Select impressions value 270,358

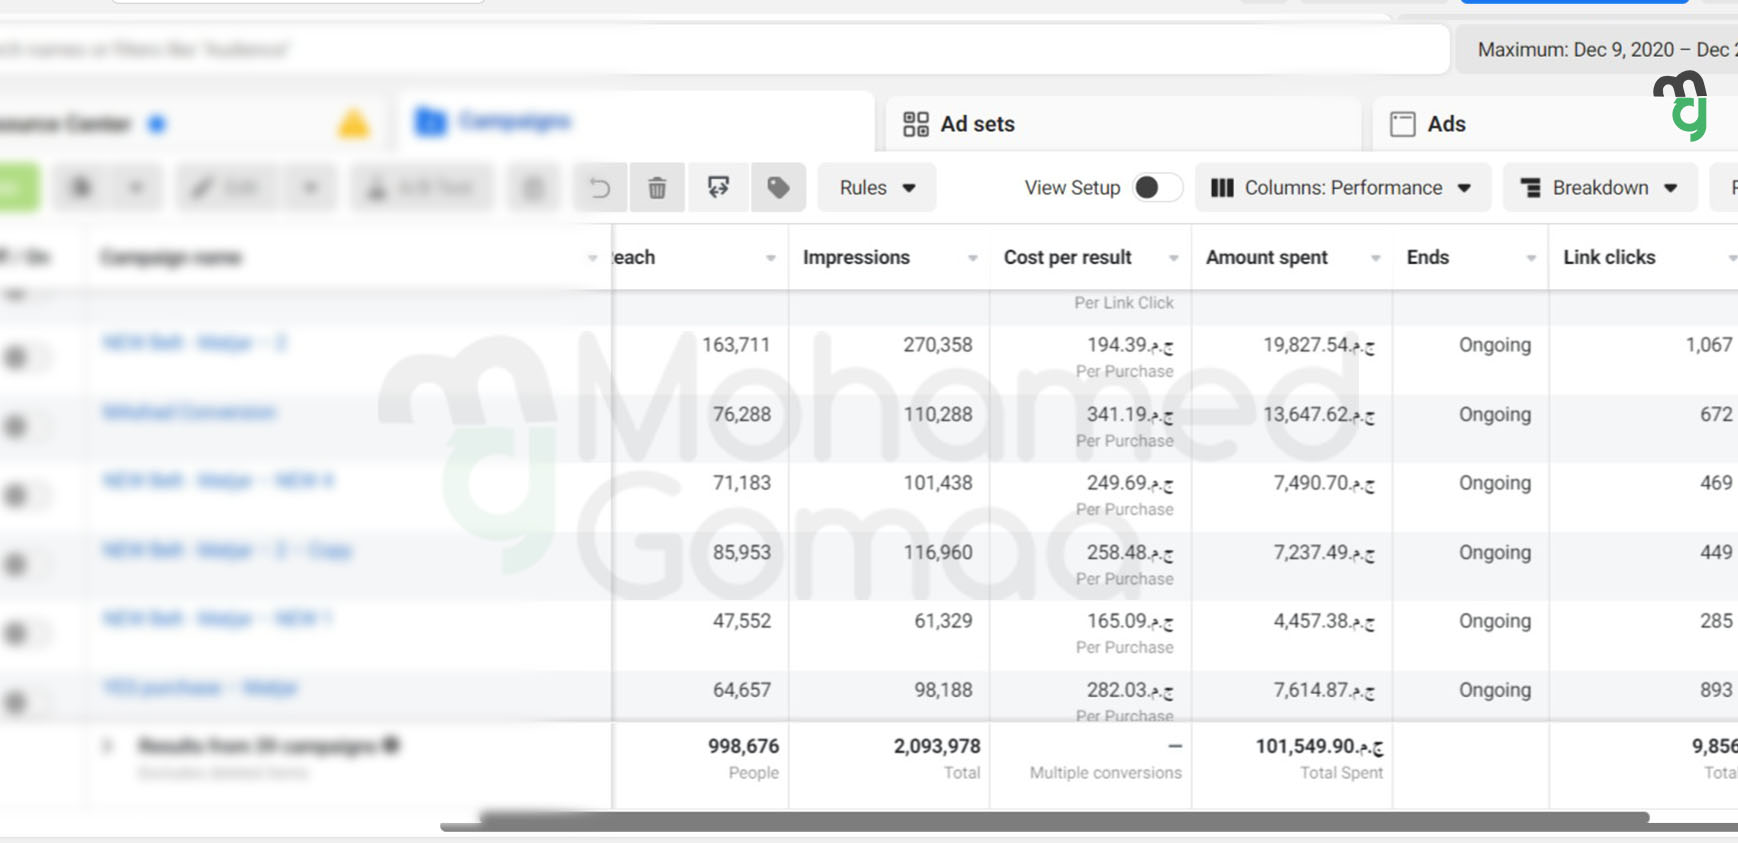[937, 345]
